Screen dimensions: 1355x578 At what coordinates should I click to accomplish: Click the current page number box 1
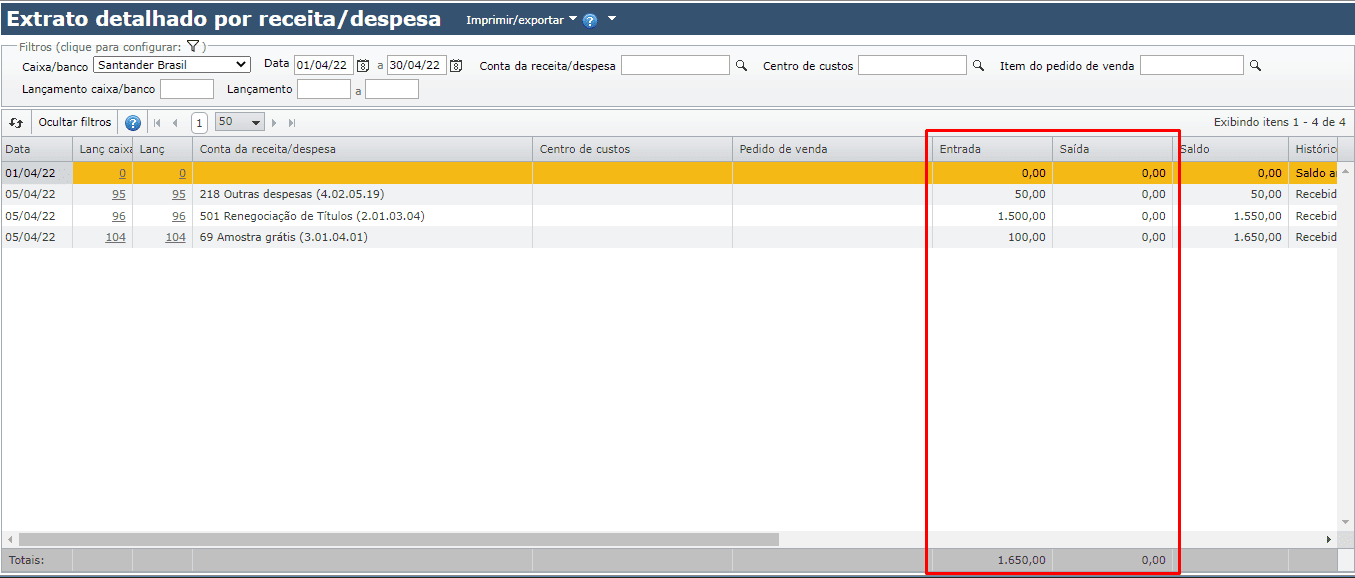click(x=199, y=123)
